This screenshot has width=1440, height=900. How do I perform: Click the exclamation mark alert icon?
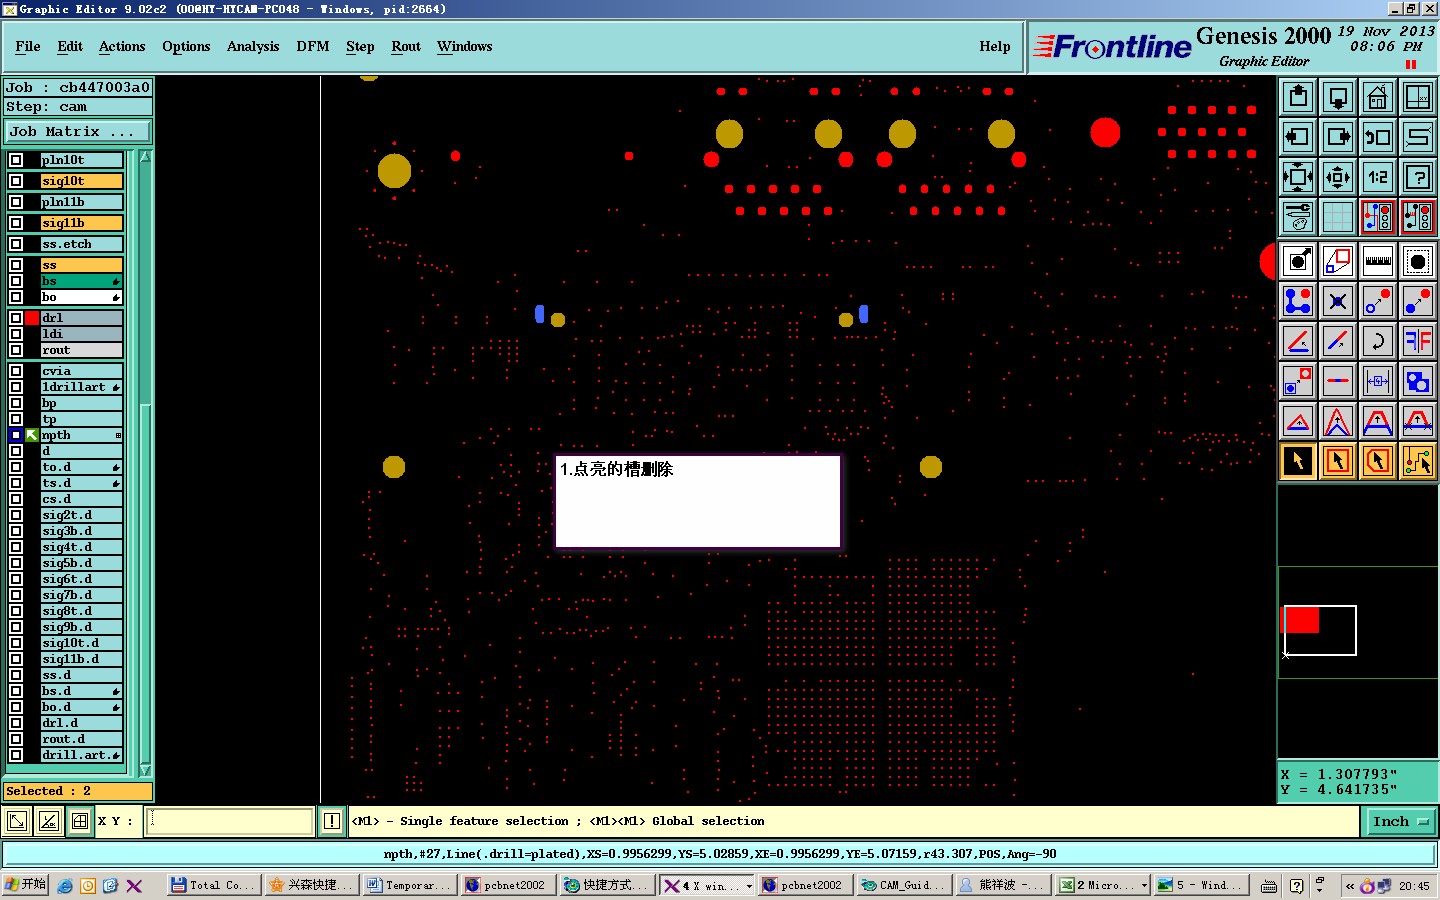pos(332,822)
